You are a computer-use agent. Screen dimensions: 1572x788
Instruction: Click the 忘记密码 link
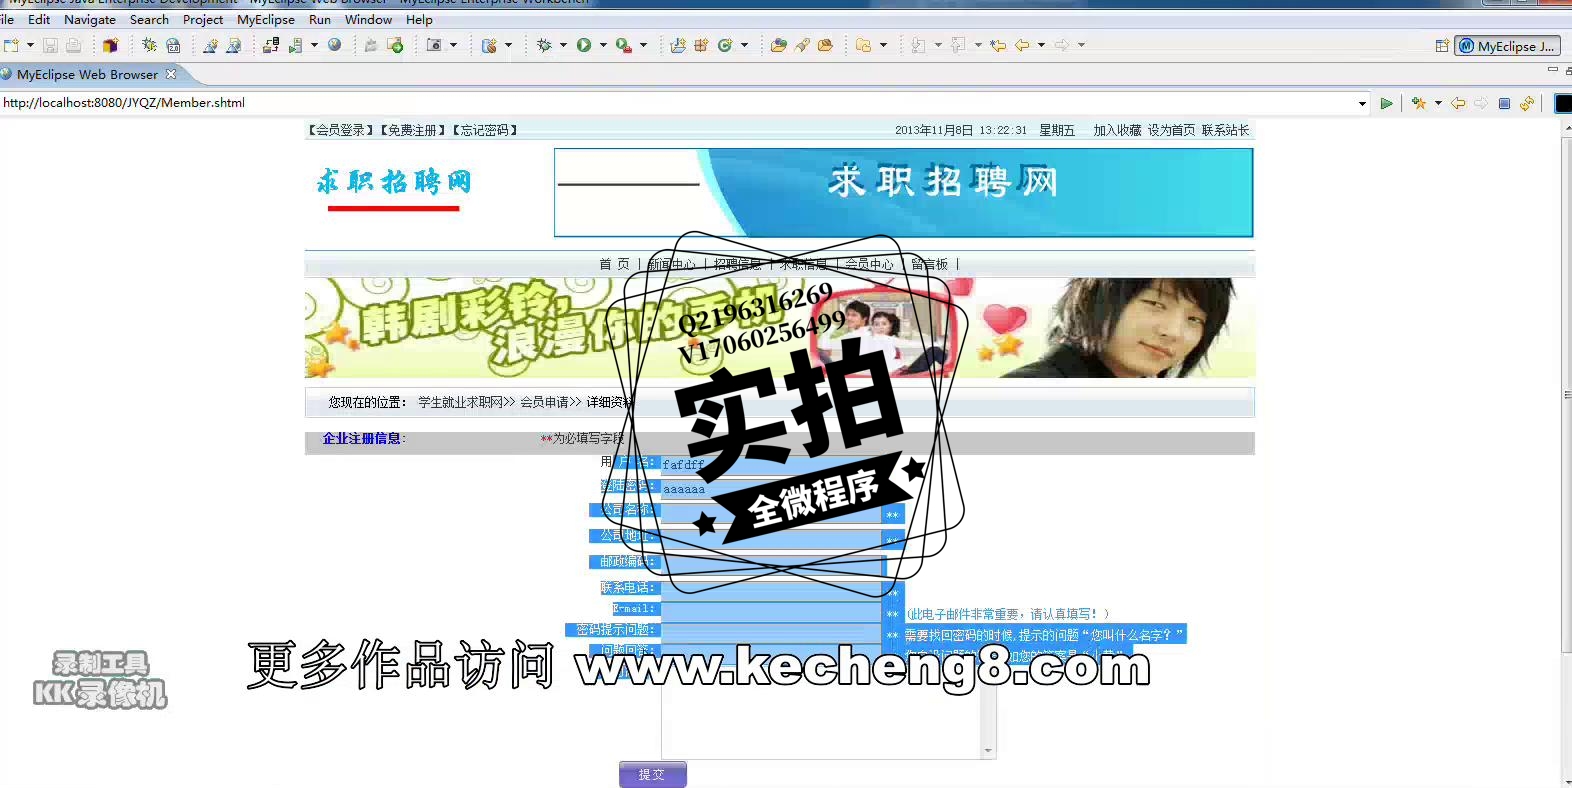point(484,130)
